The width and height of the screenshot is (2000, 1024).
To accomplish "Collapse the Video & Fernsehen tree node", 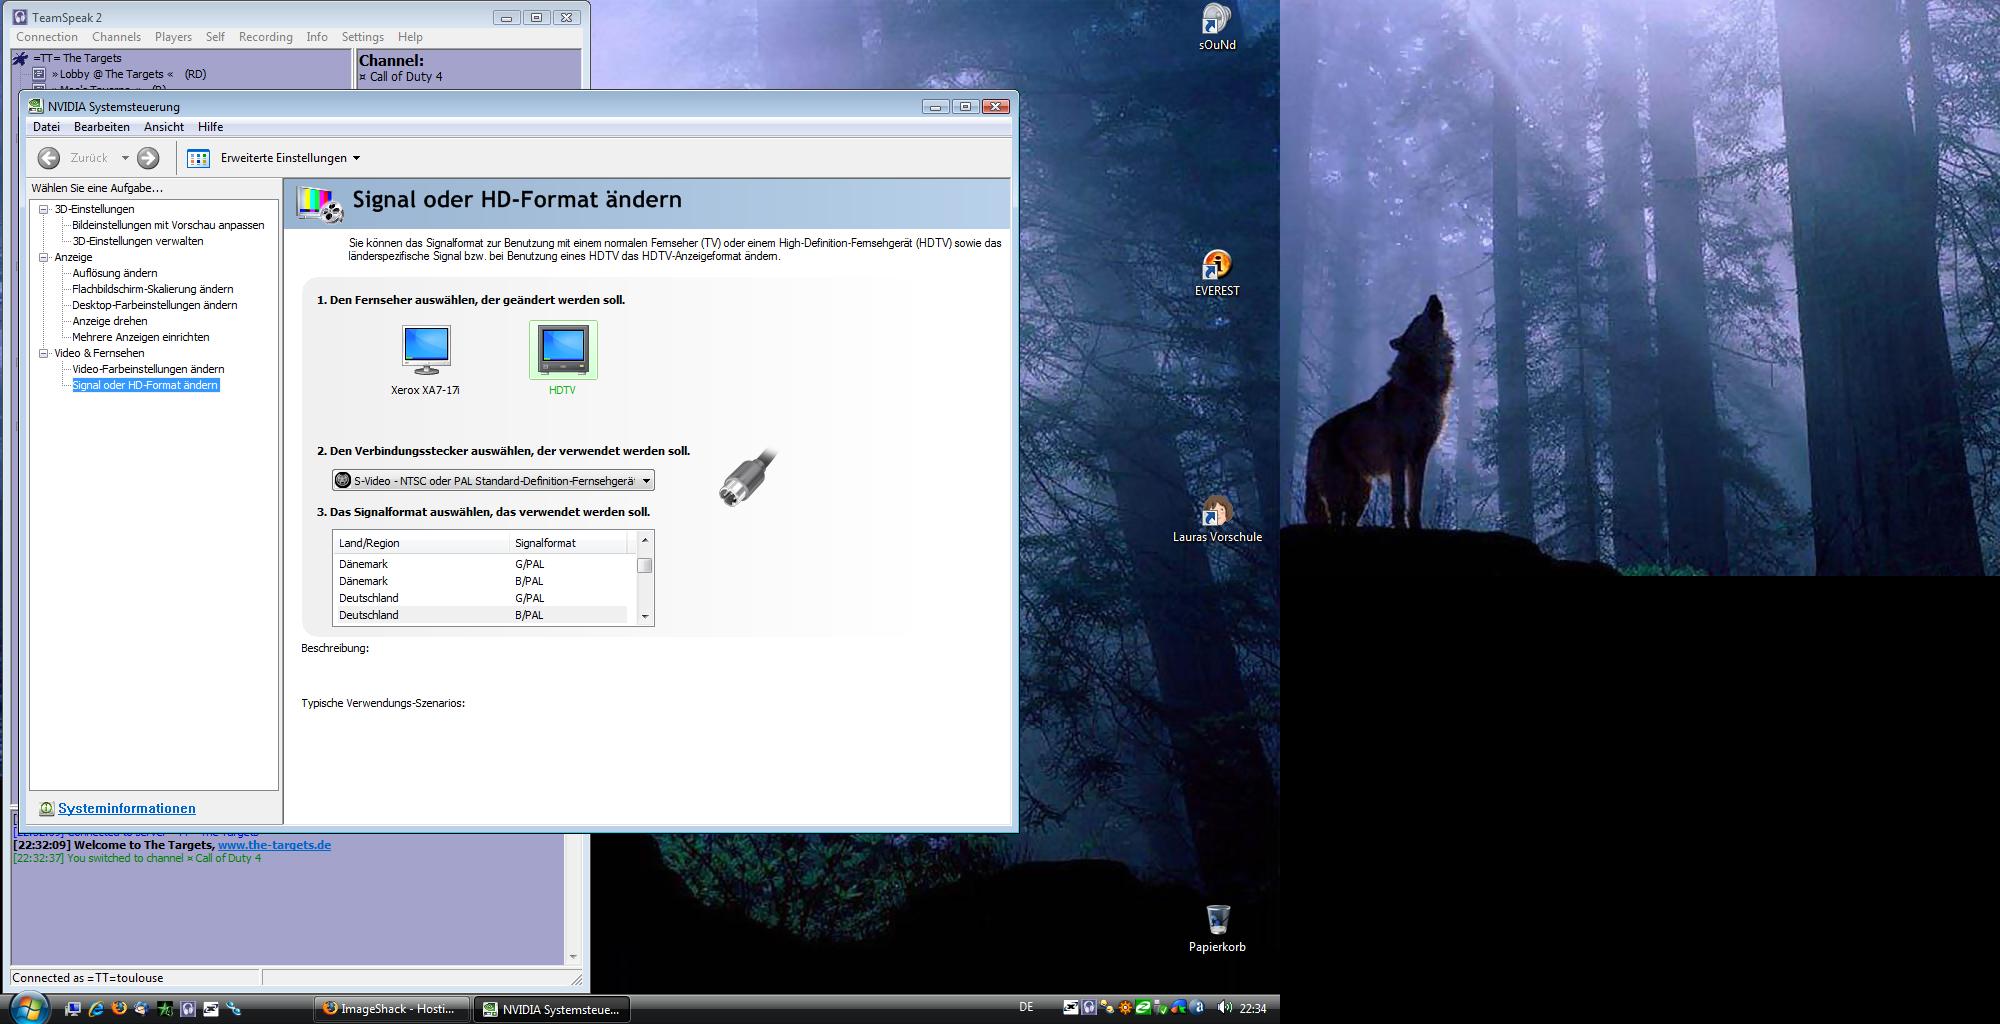I will click(44, 353).
